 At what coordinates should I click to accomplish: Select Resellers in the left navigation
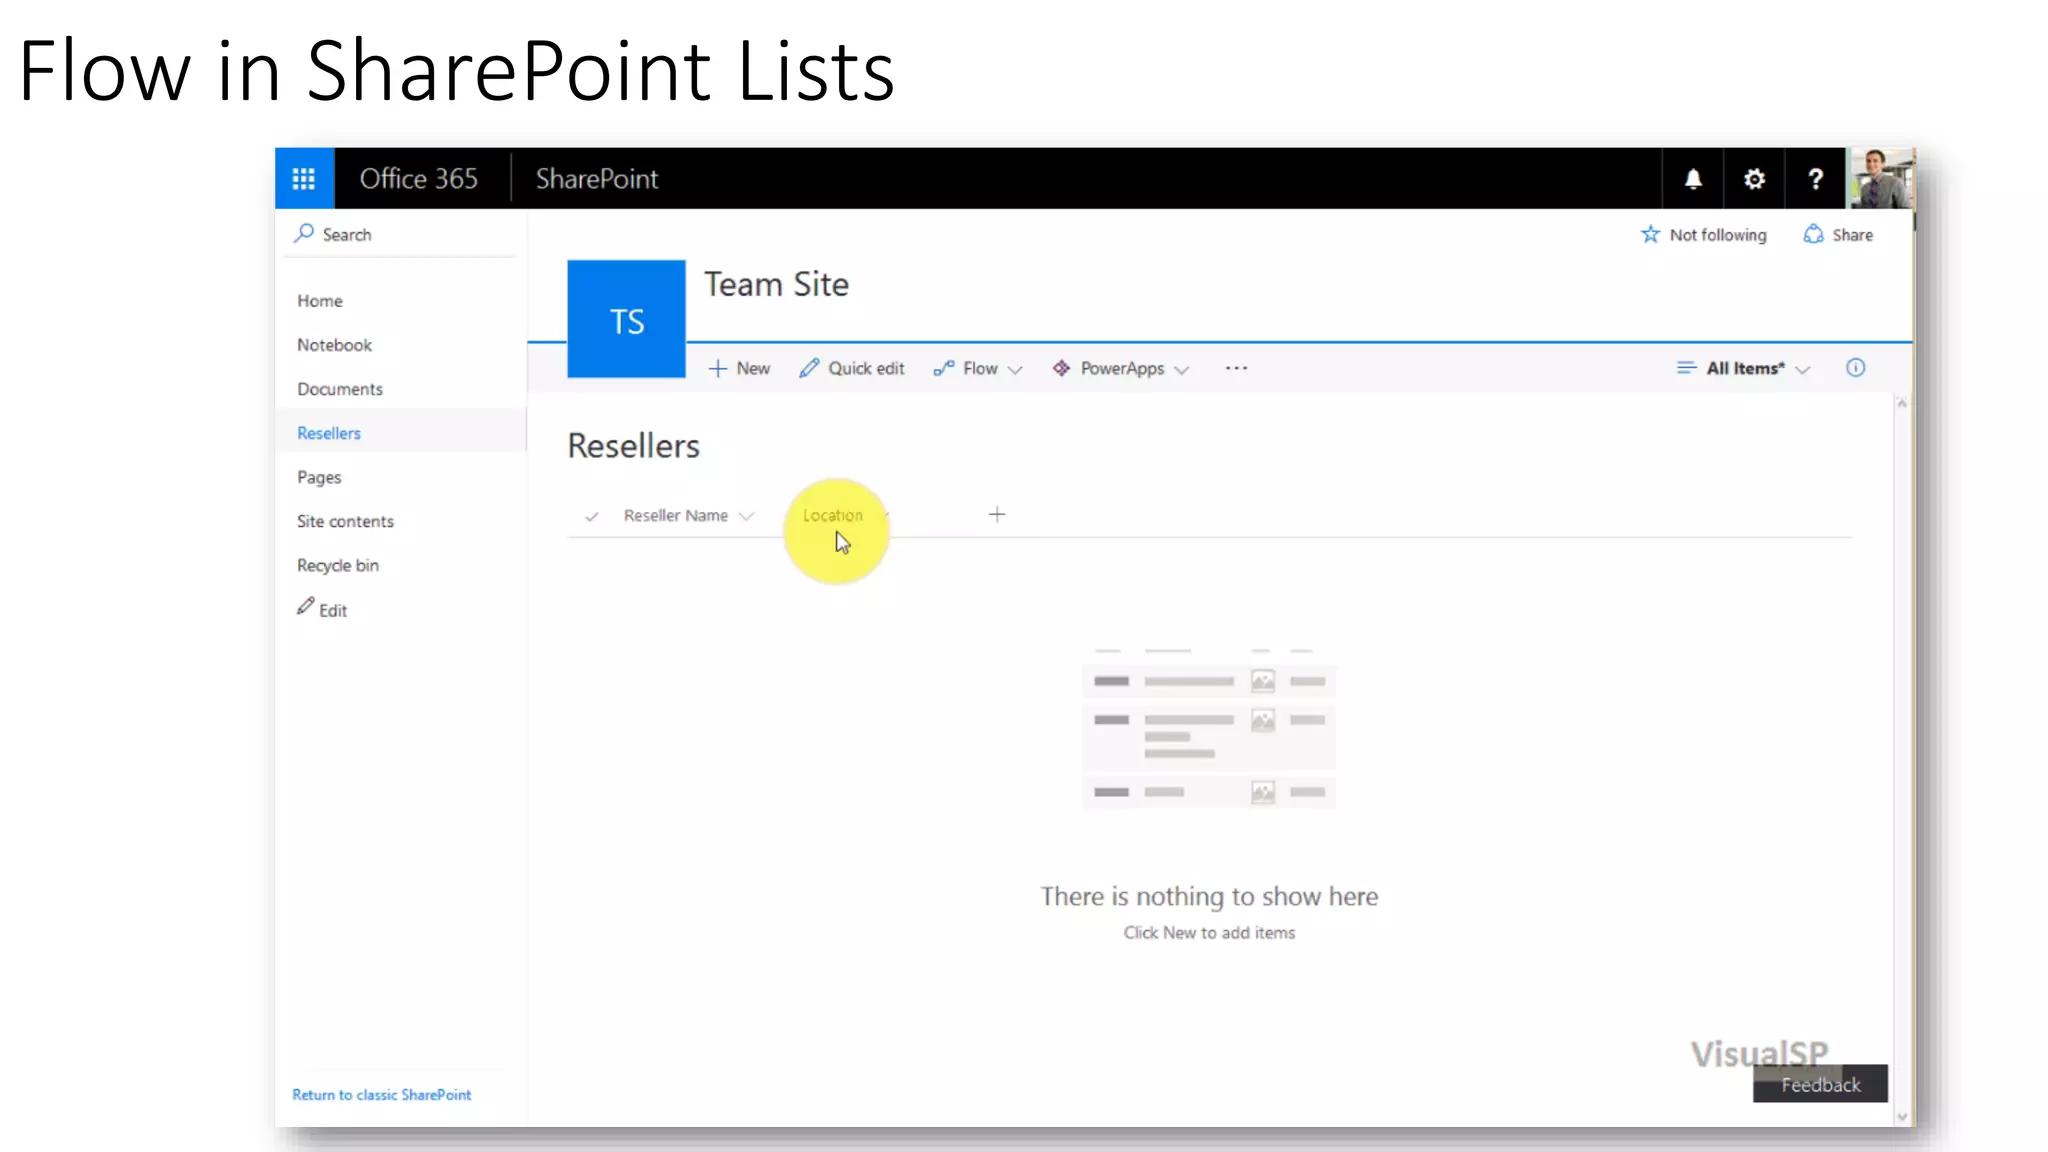point(329,433)
